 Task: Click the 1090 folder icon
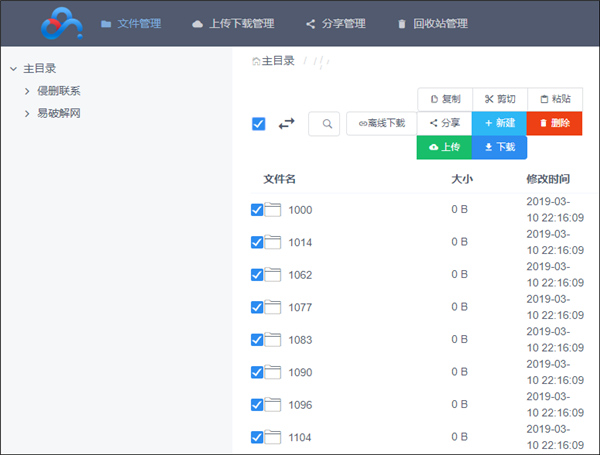click(x=273, y=372)
